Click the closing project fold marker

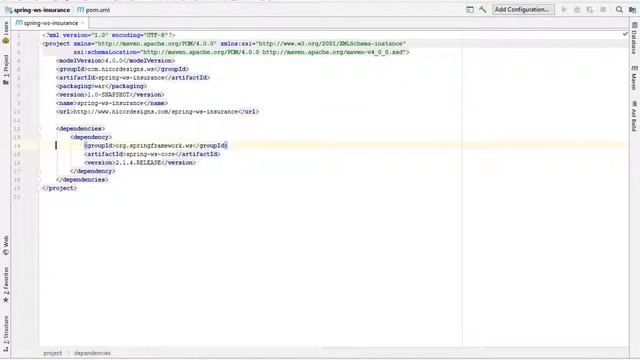coord(39,188)
